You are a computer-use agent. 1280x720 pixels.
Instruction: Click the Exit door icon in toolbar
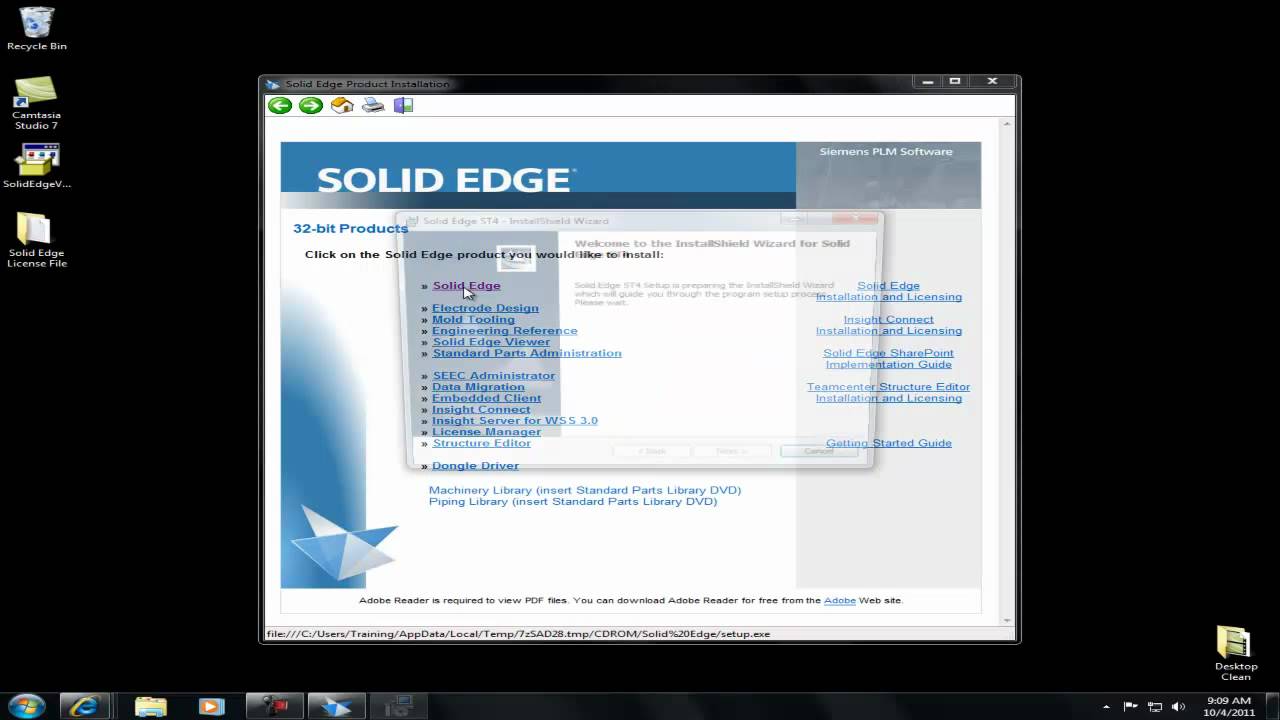403,105
